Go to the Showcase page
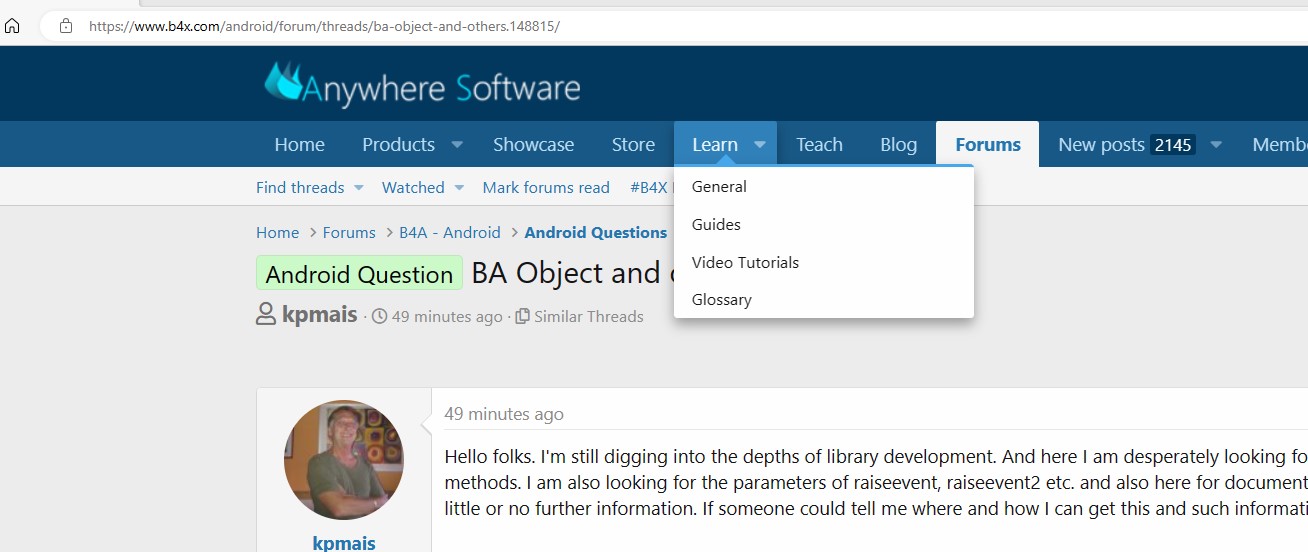1308x552 pixels. point(533,145)
